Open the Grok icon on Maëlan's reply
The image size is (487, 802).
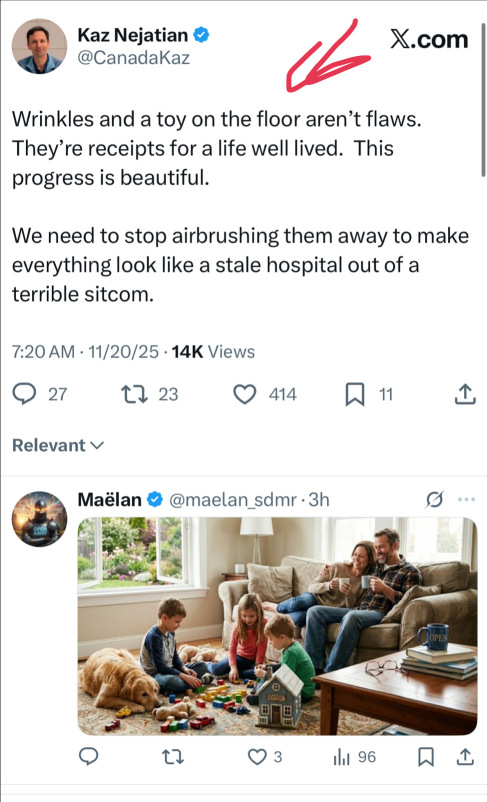(434, 500)
